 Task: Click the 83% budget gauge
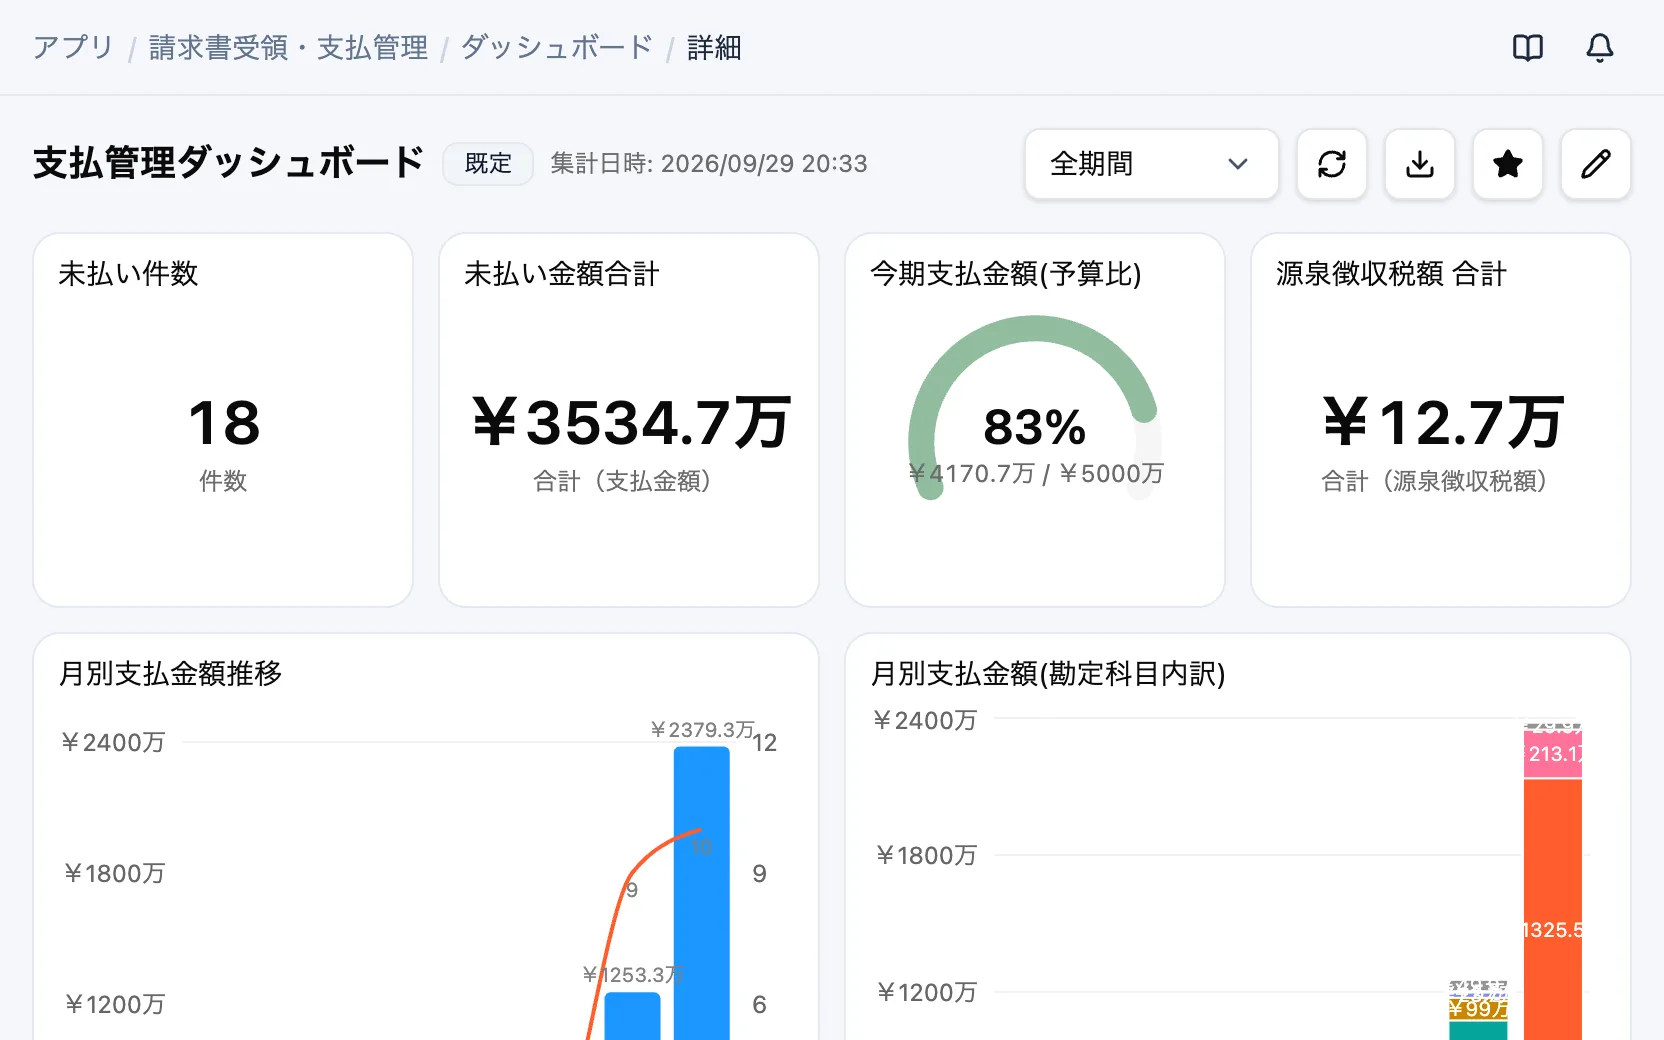(x=1035, y=407)
